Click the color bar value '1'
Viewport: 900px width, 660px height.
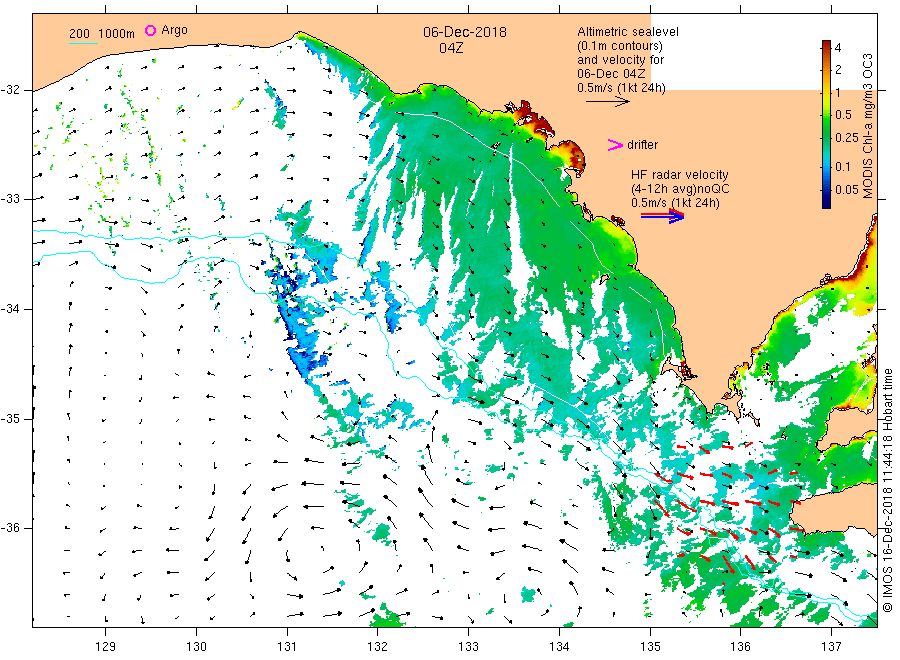click(x=838, y=92)
